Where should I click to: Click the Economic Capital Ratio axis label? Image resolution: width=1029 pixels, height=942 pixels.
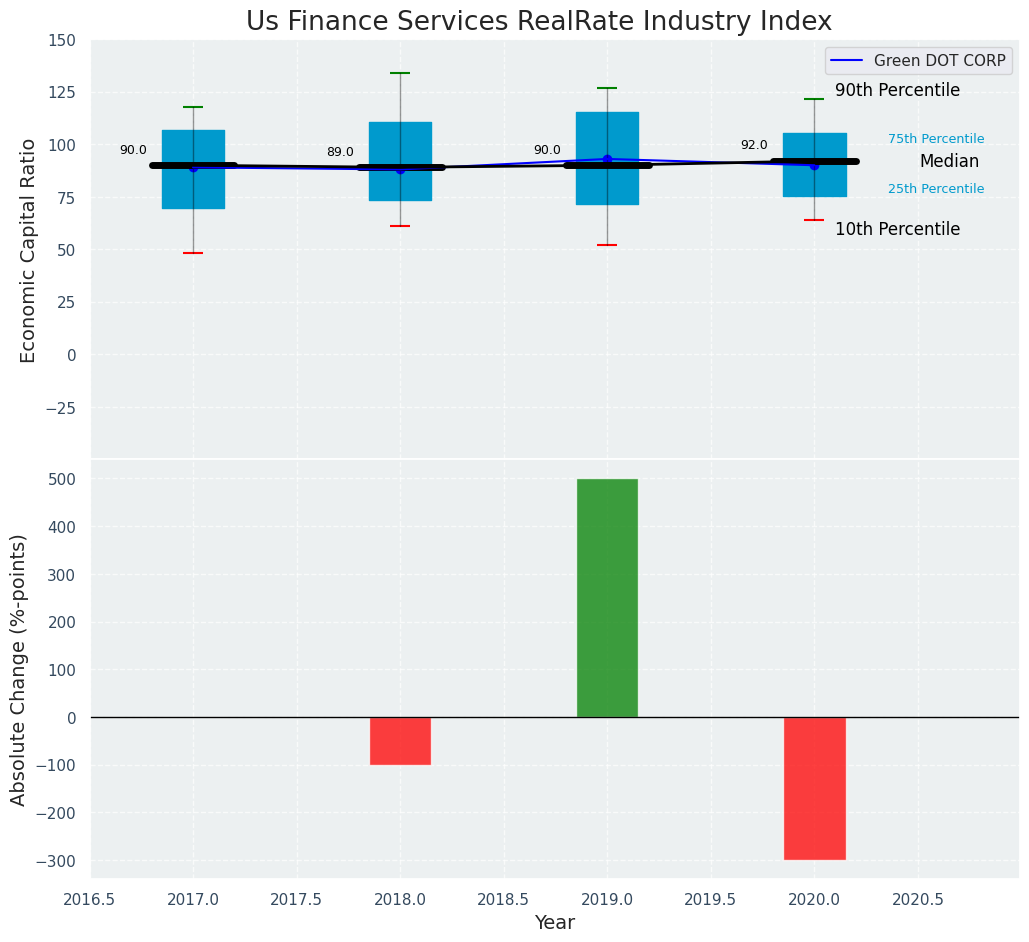[x=28, y=250]
